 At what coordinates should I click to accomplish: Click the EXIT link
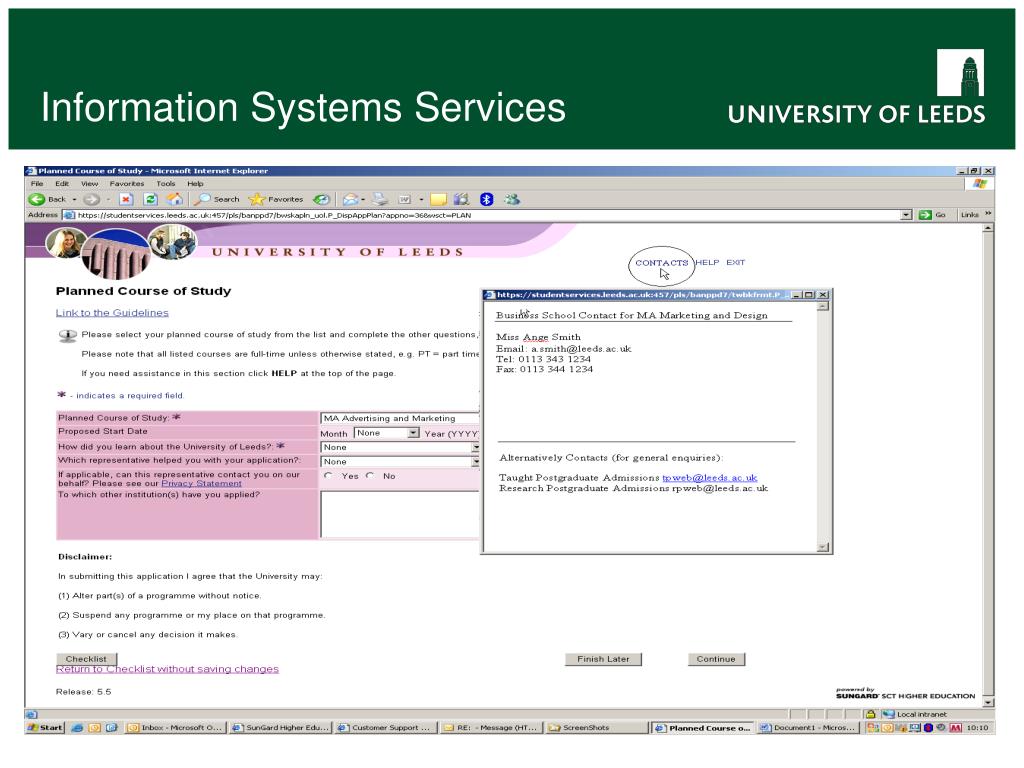point(735,262)
